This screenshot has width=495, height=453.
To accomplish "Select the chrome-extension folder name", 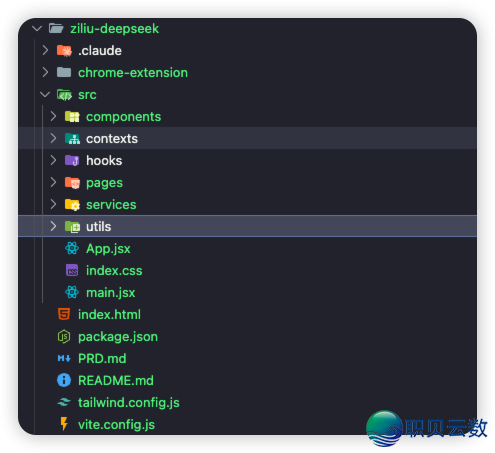I will pos(133,73).
